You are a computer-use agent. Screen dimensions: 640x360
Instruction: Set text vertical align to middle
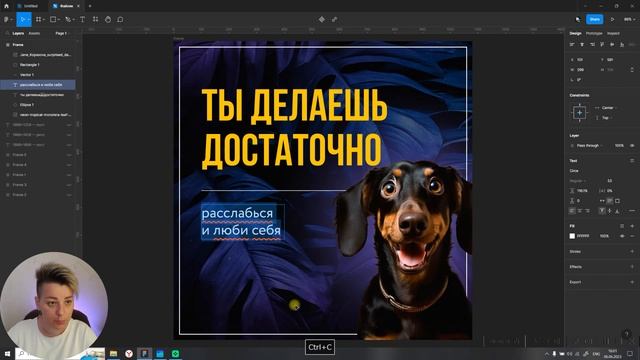click(x=609, y=211)
